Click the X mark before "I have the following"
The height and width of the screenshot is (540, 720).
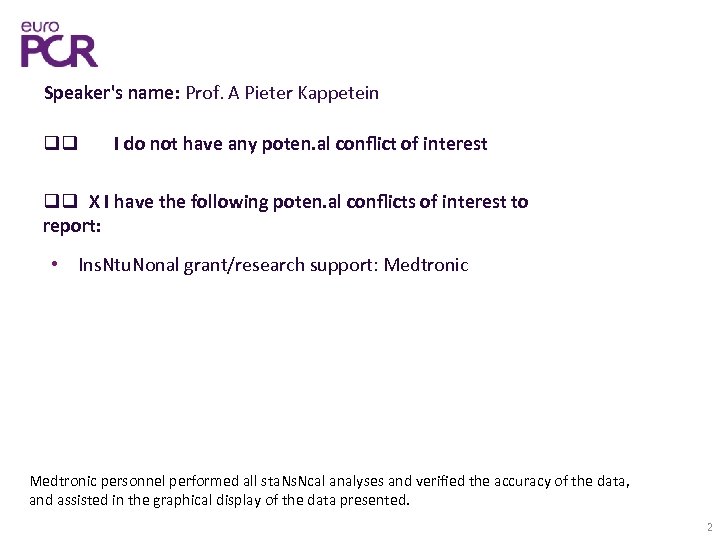pyautogui.click(x=93, y=202)
